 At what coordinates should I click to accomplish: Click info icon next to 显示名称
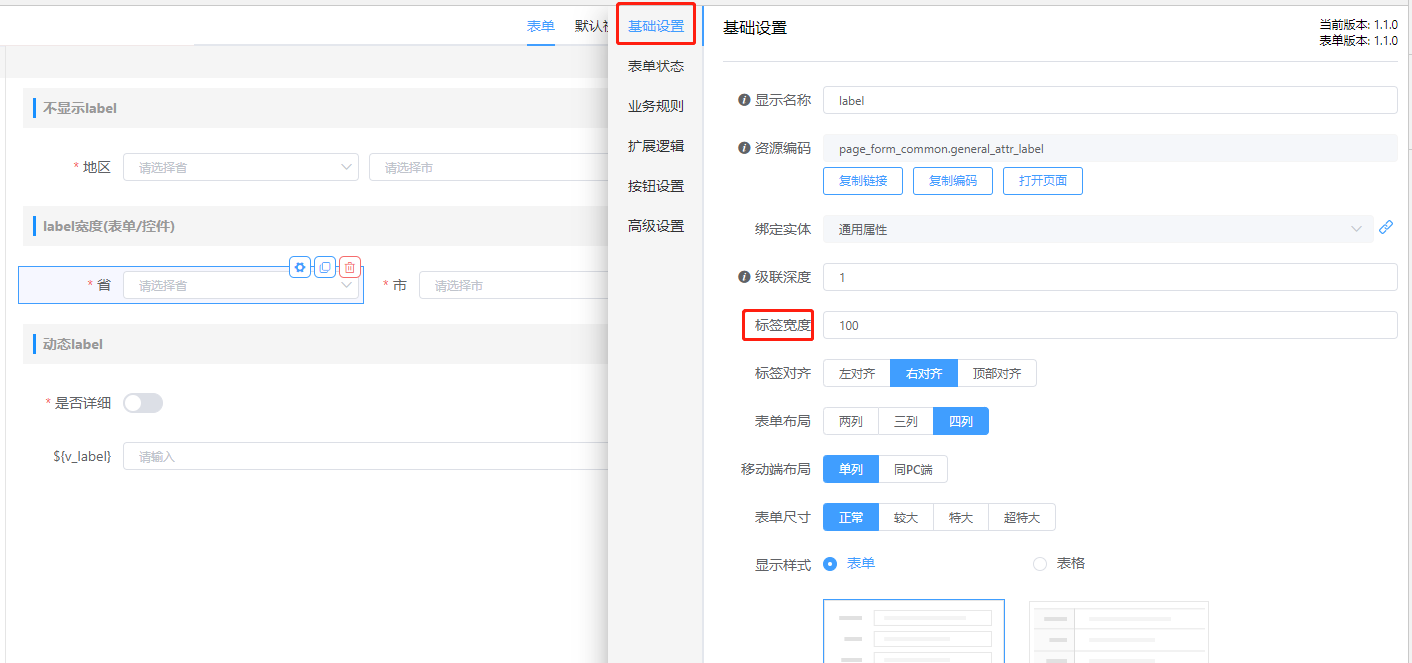point(744,100)
